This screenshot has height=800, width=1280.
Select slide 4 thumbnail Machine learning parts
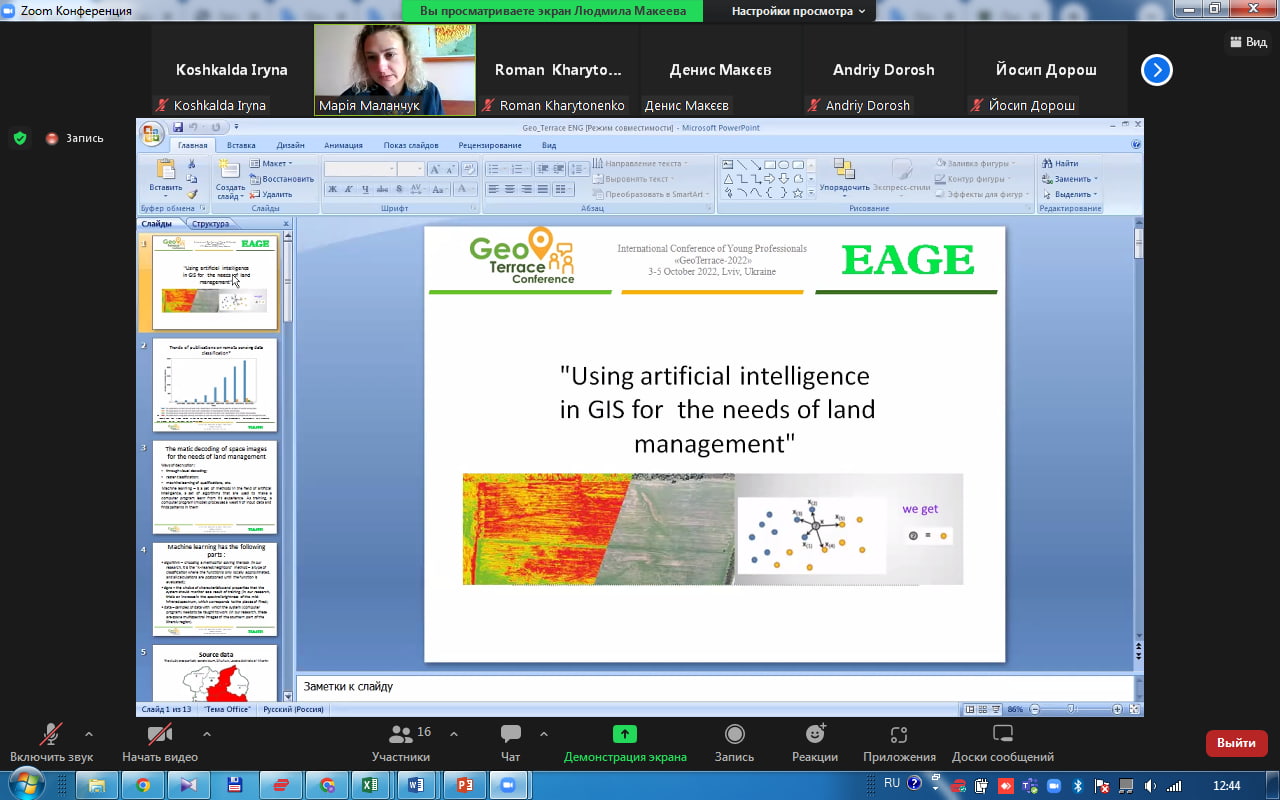pos(215,589)
